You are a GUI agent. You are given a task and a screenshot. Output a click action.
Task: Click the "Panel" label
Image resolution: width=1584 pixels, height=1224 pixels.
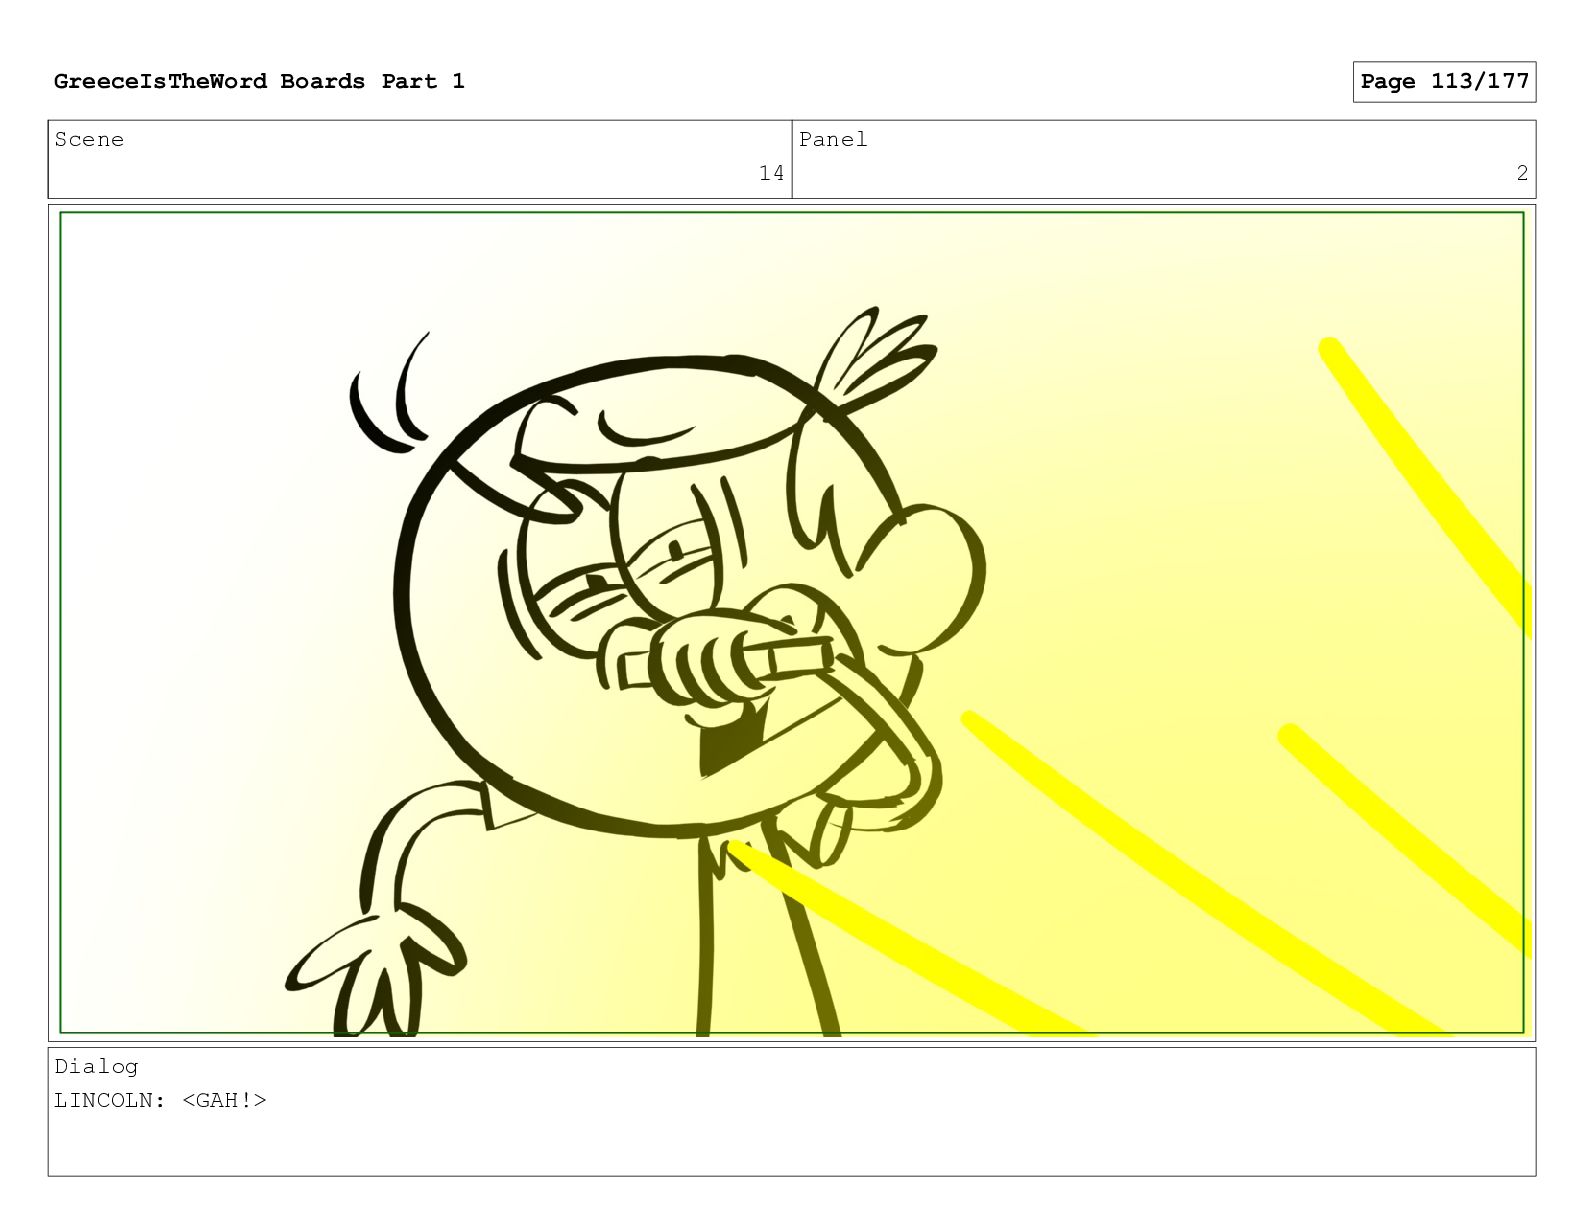[x=833, y=140]
